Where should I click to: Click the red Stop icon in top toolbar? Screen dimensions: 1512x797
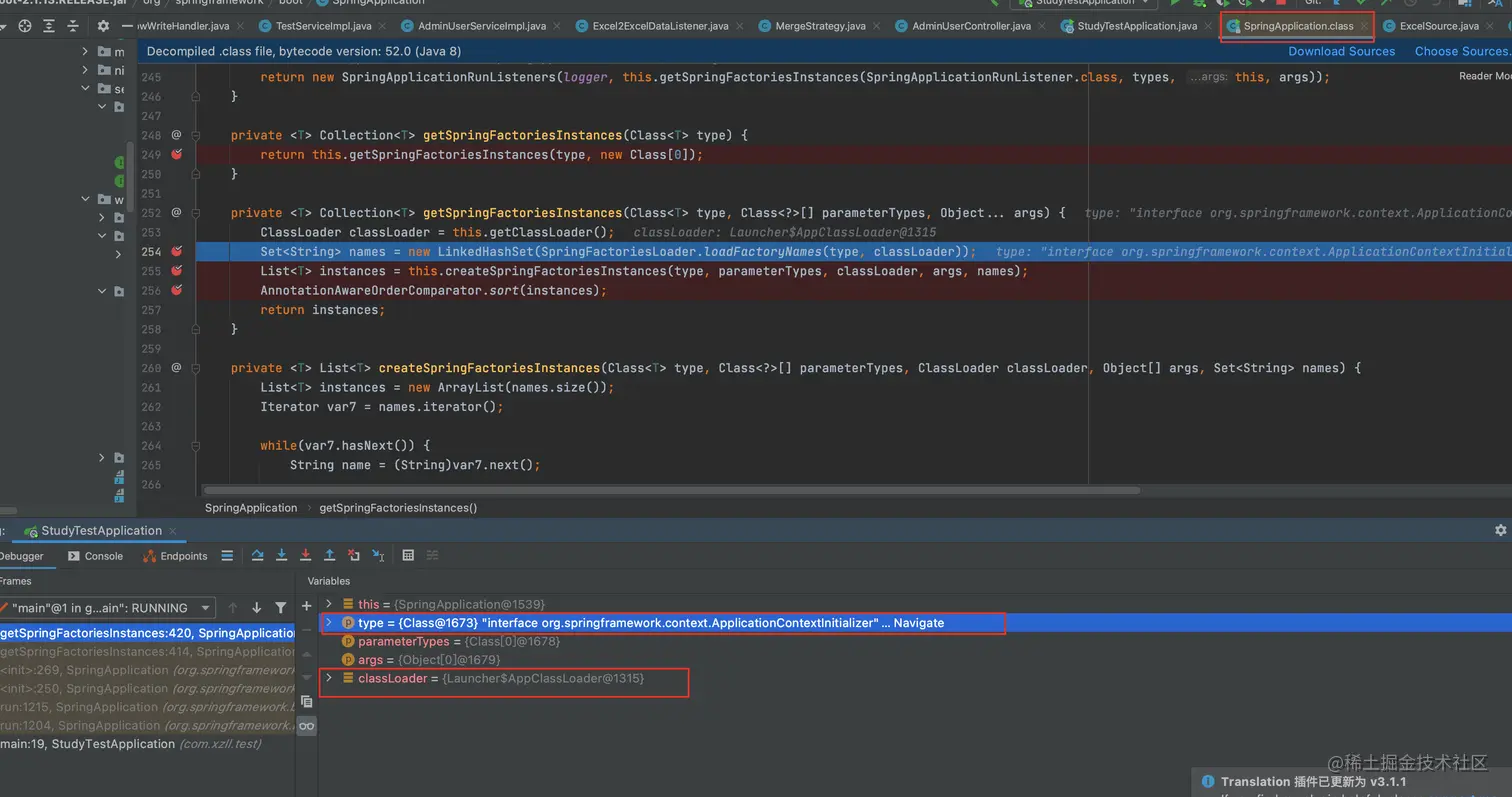point(1281,3)
